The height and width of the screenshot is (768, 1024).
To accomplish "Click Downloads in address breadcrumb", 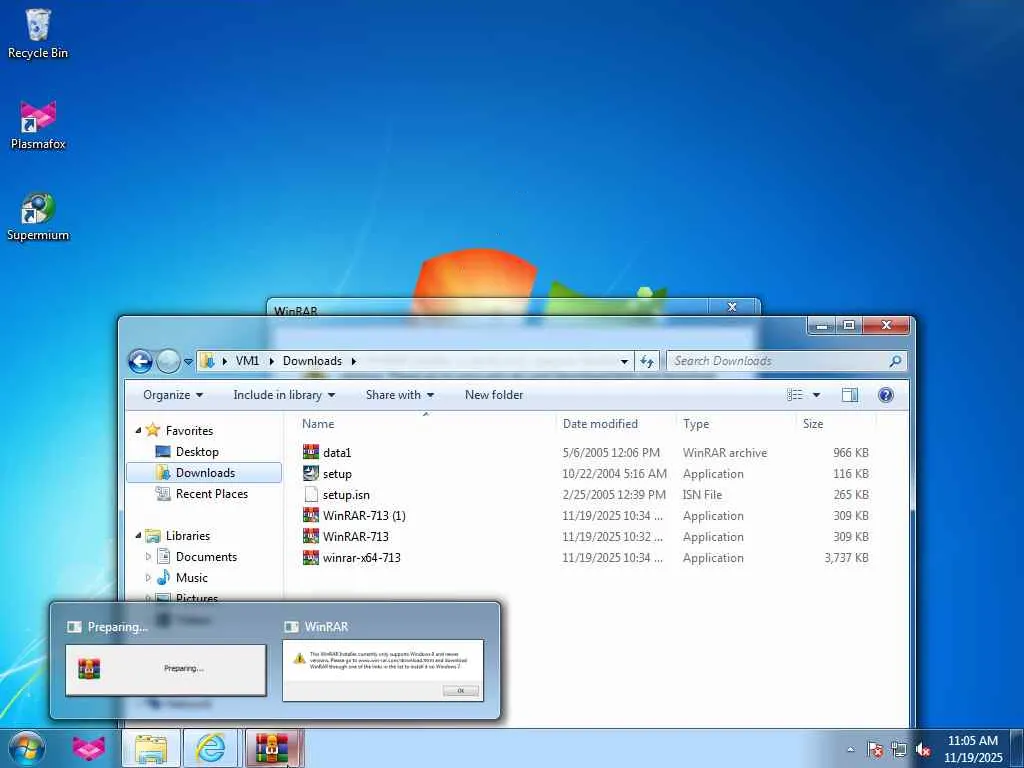I will 312,360.
